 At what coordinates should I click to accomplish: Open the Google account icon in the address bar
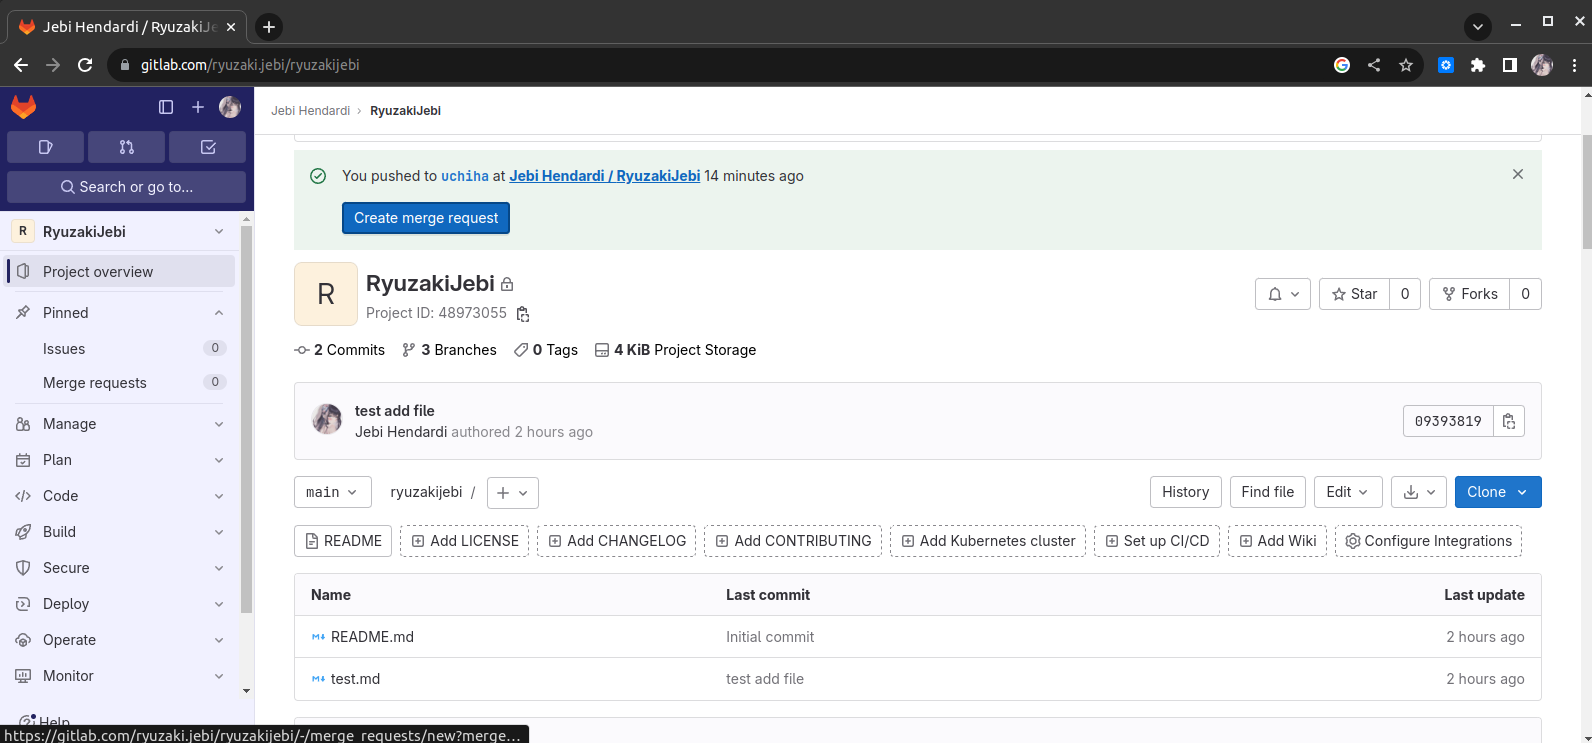(1342, 65)
